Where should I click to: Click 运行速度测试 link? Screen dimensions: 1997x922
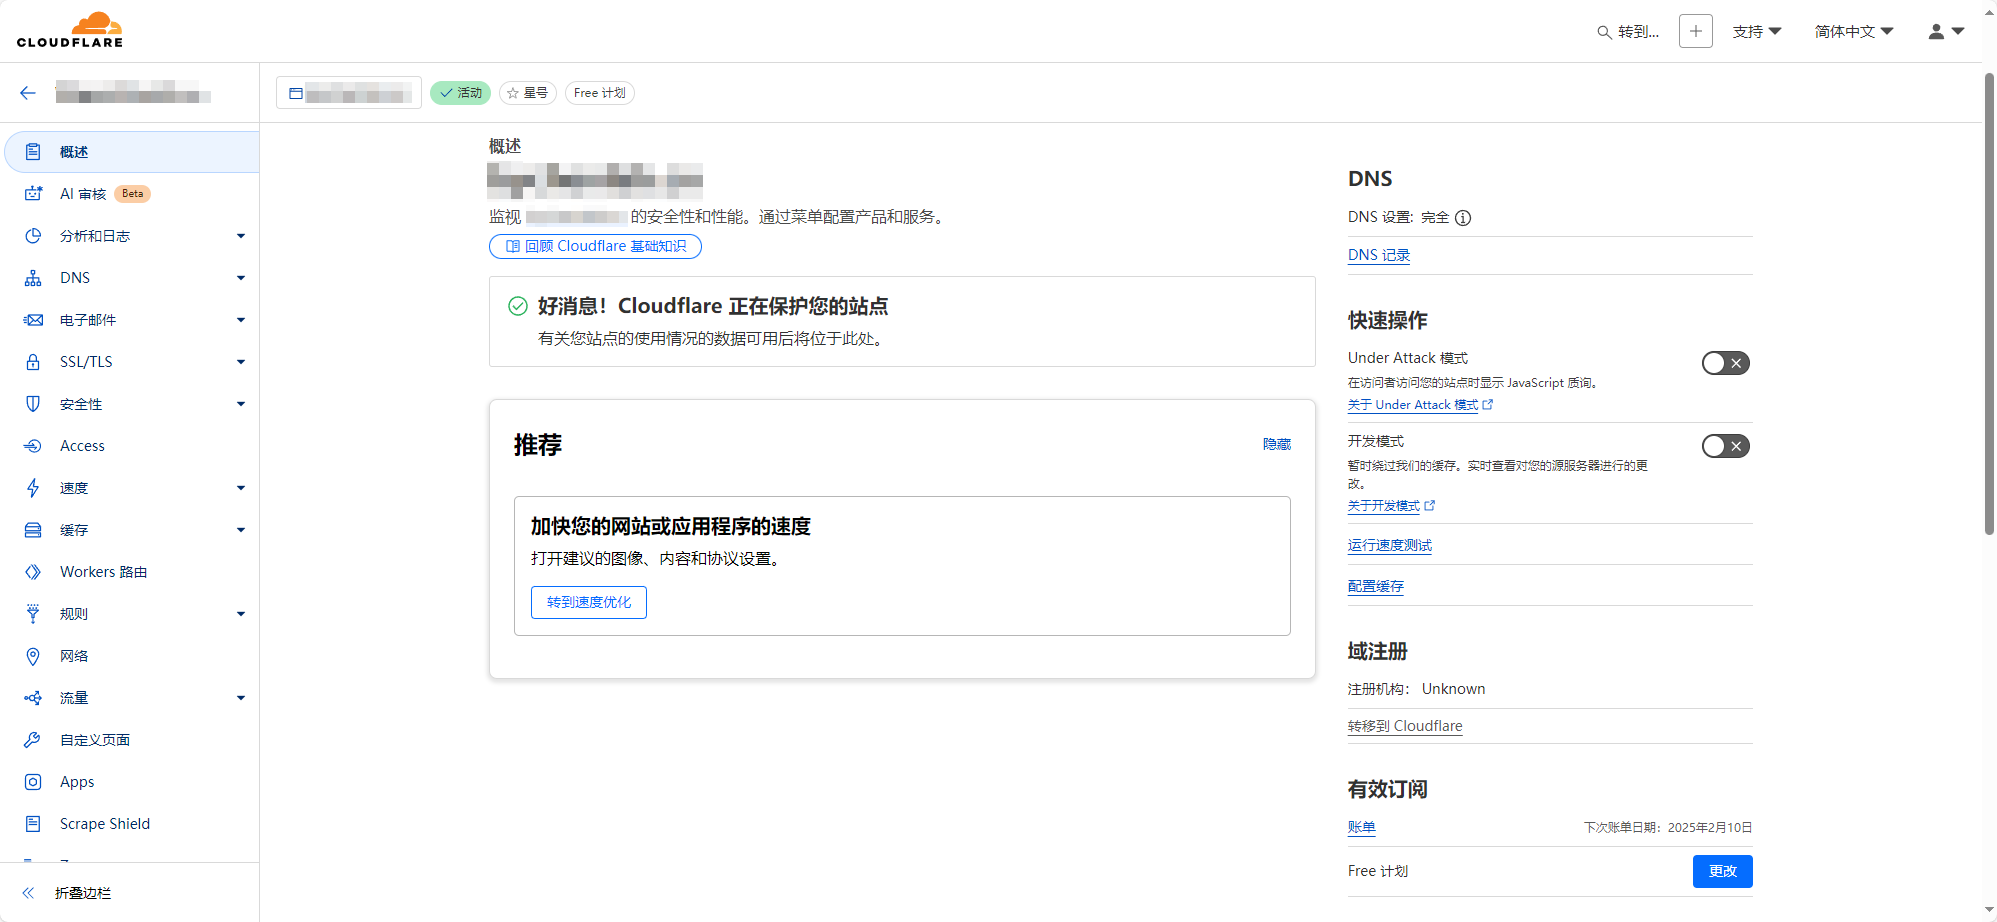point(1390,545)
